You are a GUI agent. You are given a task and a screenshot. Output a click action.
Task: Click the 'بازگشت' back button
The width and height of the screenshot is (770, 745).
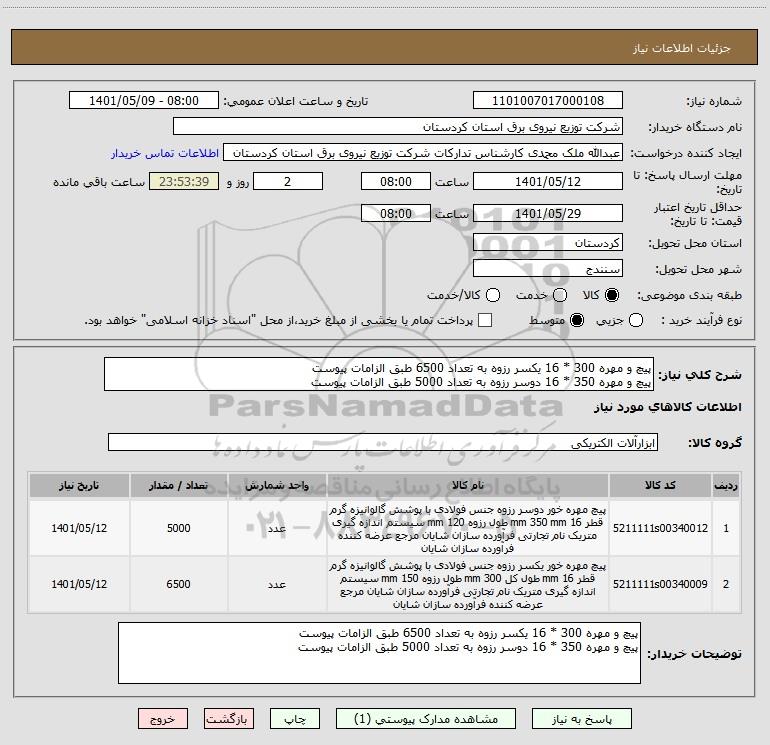[x=229, y=719]
